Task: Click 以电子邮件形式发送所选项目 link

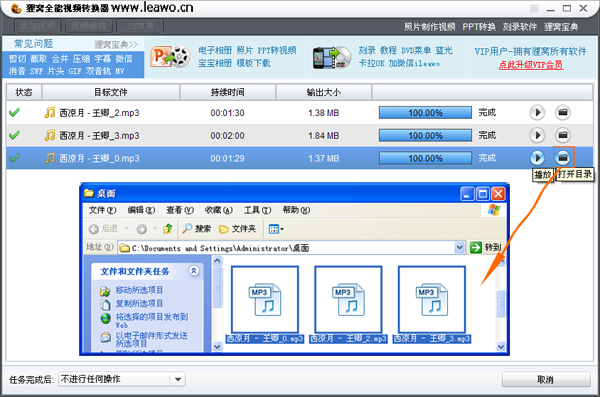Action: click(x=152, y=339)
